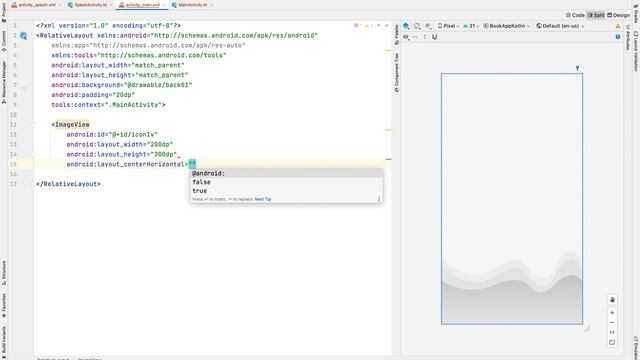Open the View Options eye menu
This screenshot has width=640, height=360.
[406, 37]
